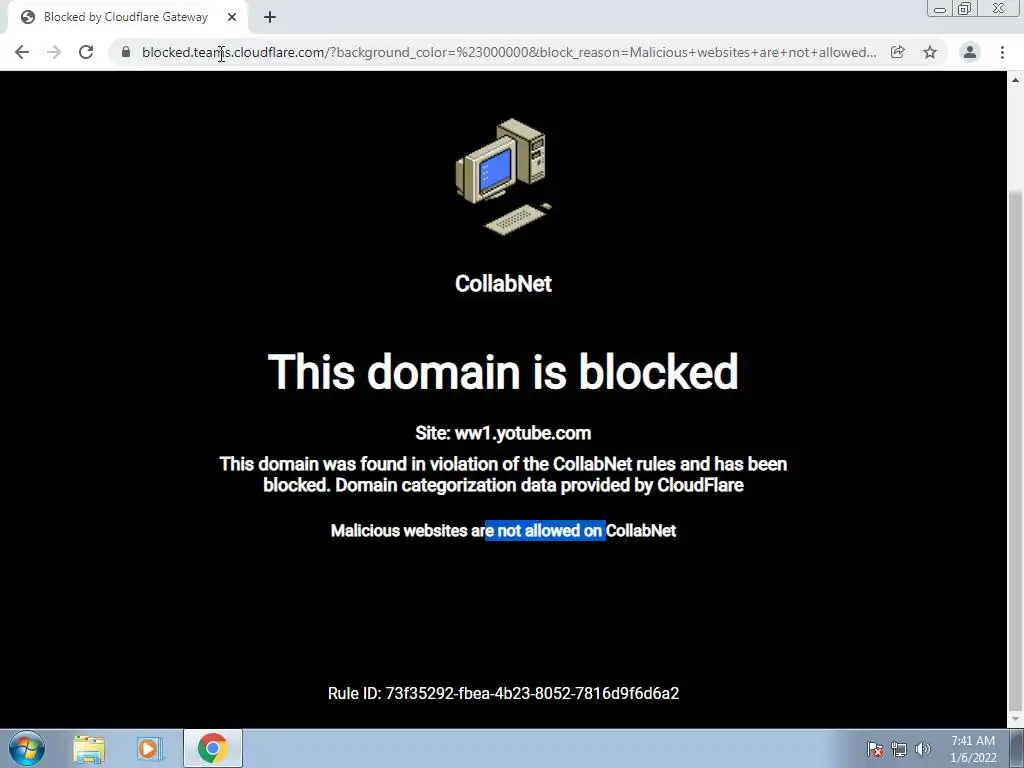Reload the blocked page
This screenshot has height=768, width=1024.
click(86, 52)
